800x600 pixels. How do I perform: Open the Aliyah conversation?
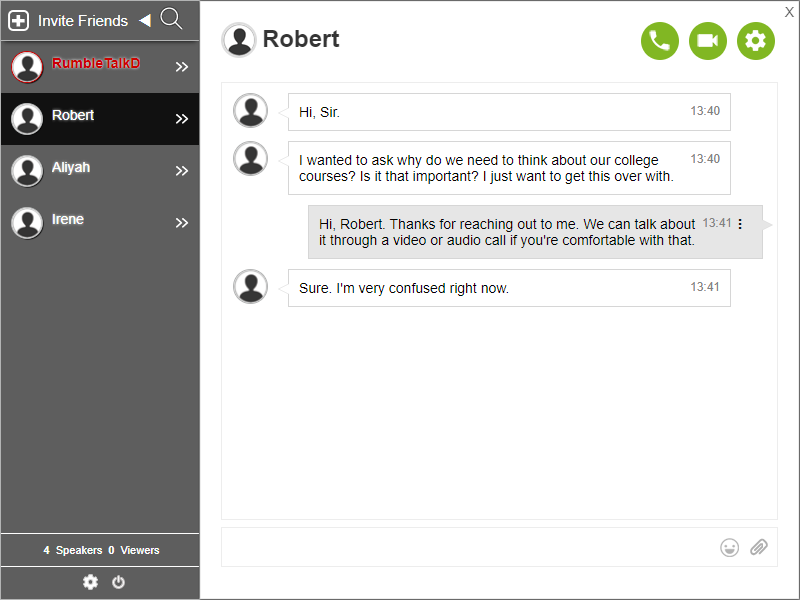point(71,169)
